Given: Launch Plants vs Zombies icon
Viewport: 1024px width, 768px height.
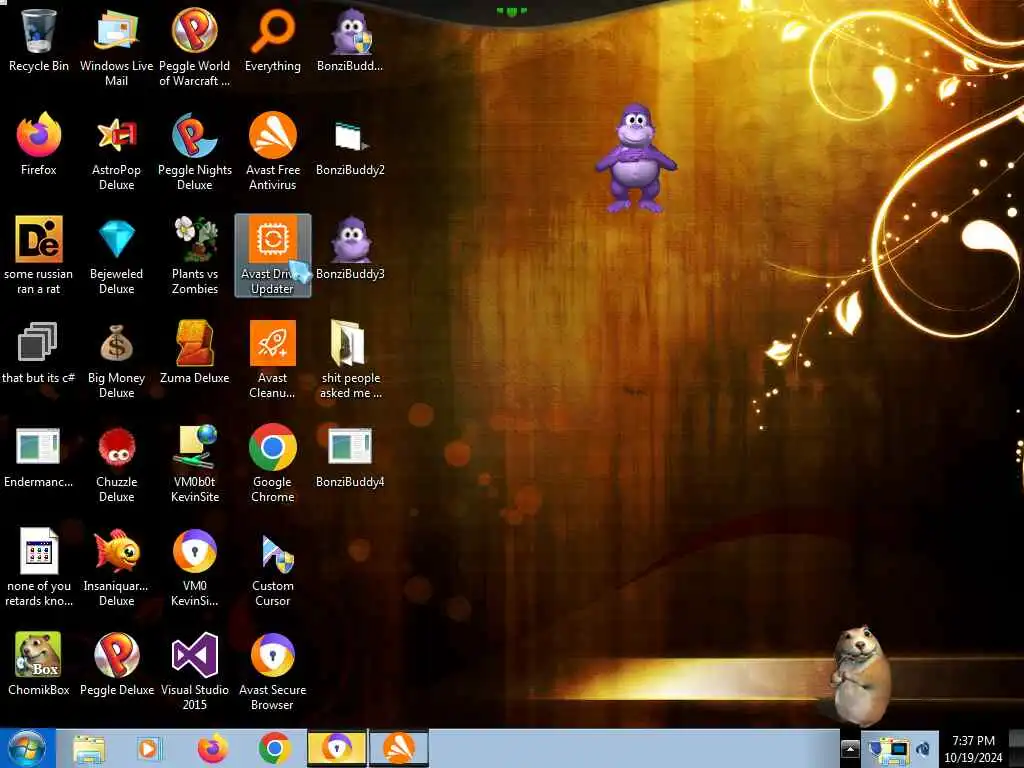Looking at the screenshot, I should tap(195, 255).
